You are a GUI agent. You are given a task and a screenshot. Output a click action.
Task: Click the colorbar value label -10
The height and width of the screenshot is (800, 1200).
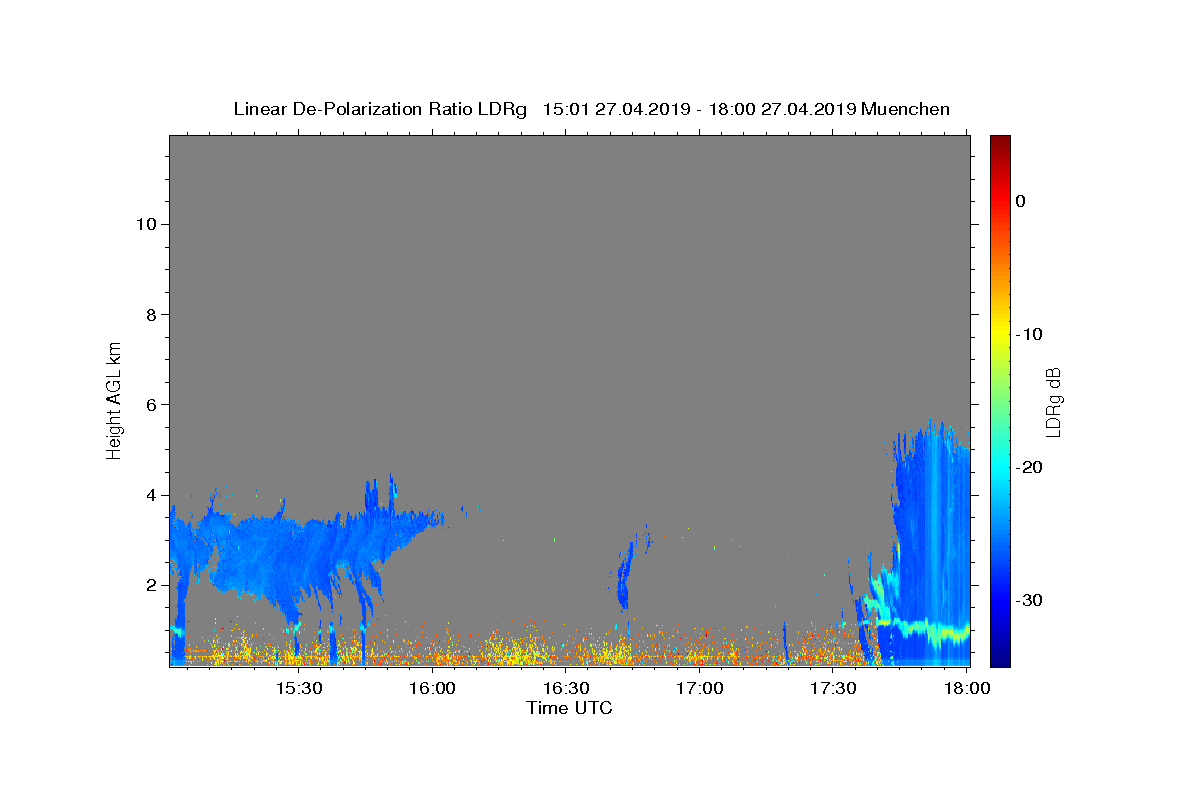1030,334
